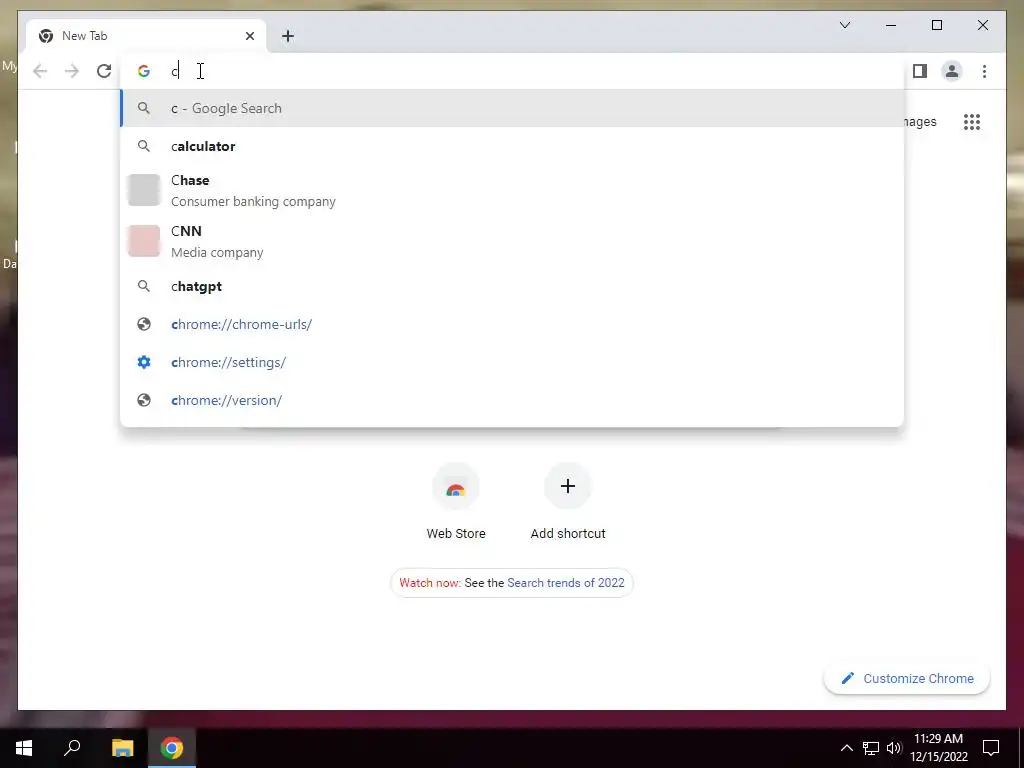The image size is (1024, 768).
Task: Choose the CNN media company suggestion
Action: pos(513,242)
